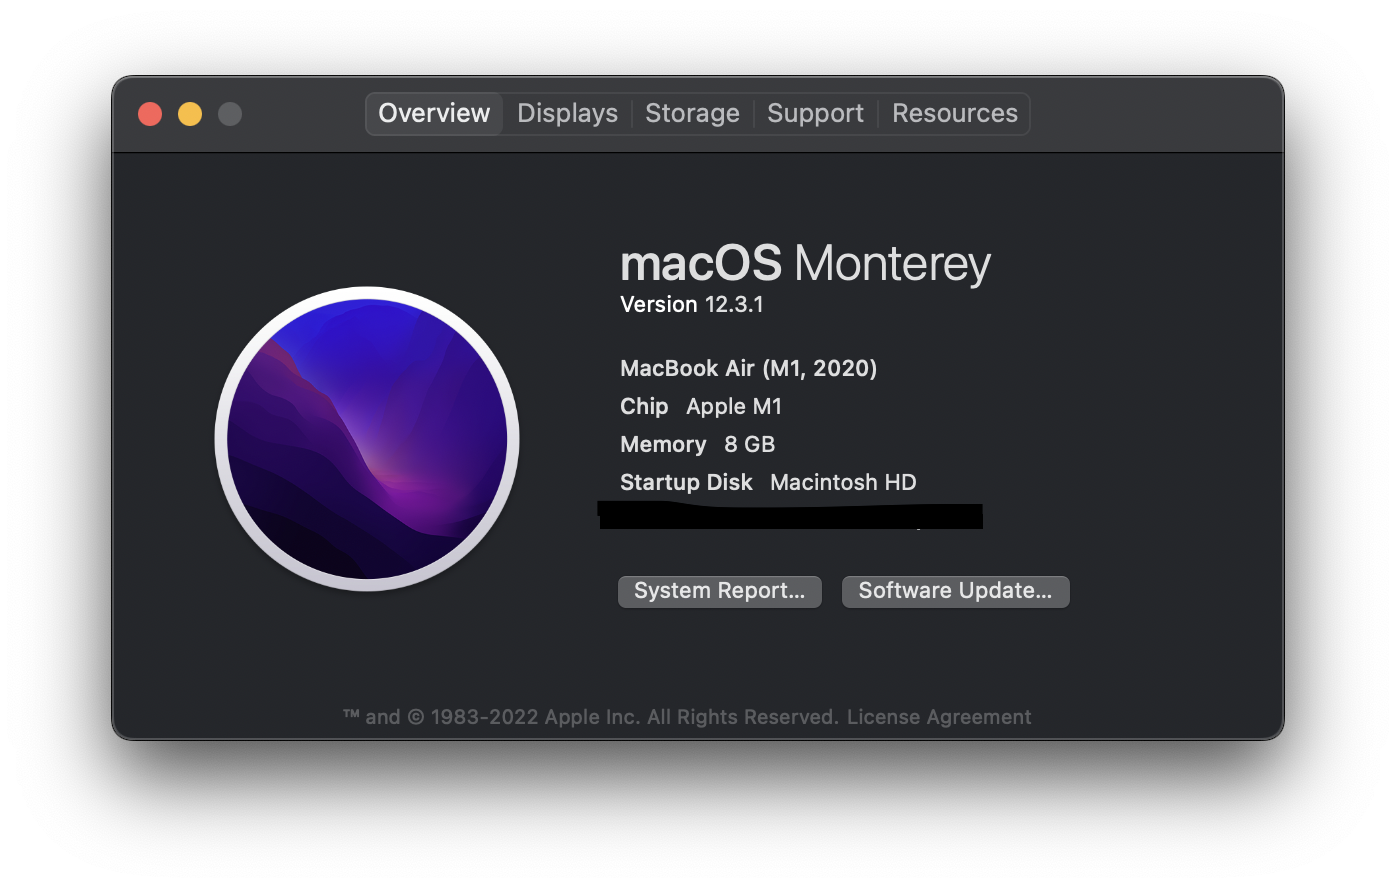Open the License Agreement link
1396x888 pixels.
pyautogui.click(x=939, y=717)
